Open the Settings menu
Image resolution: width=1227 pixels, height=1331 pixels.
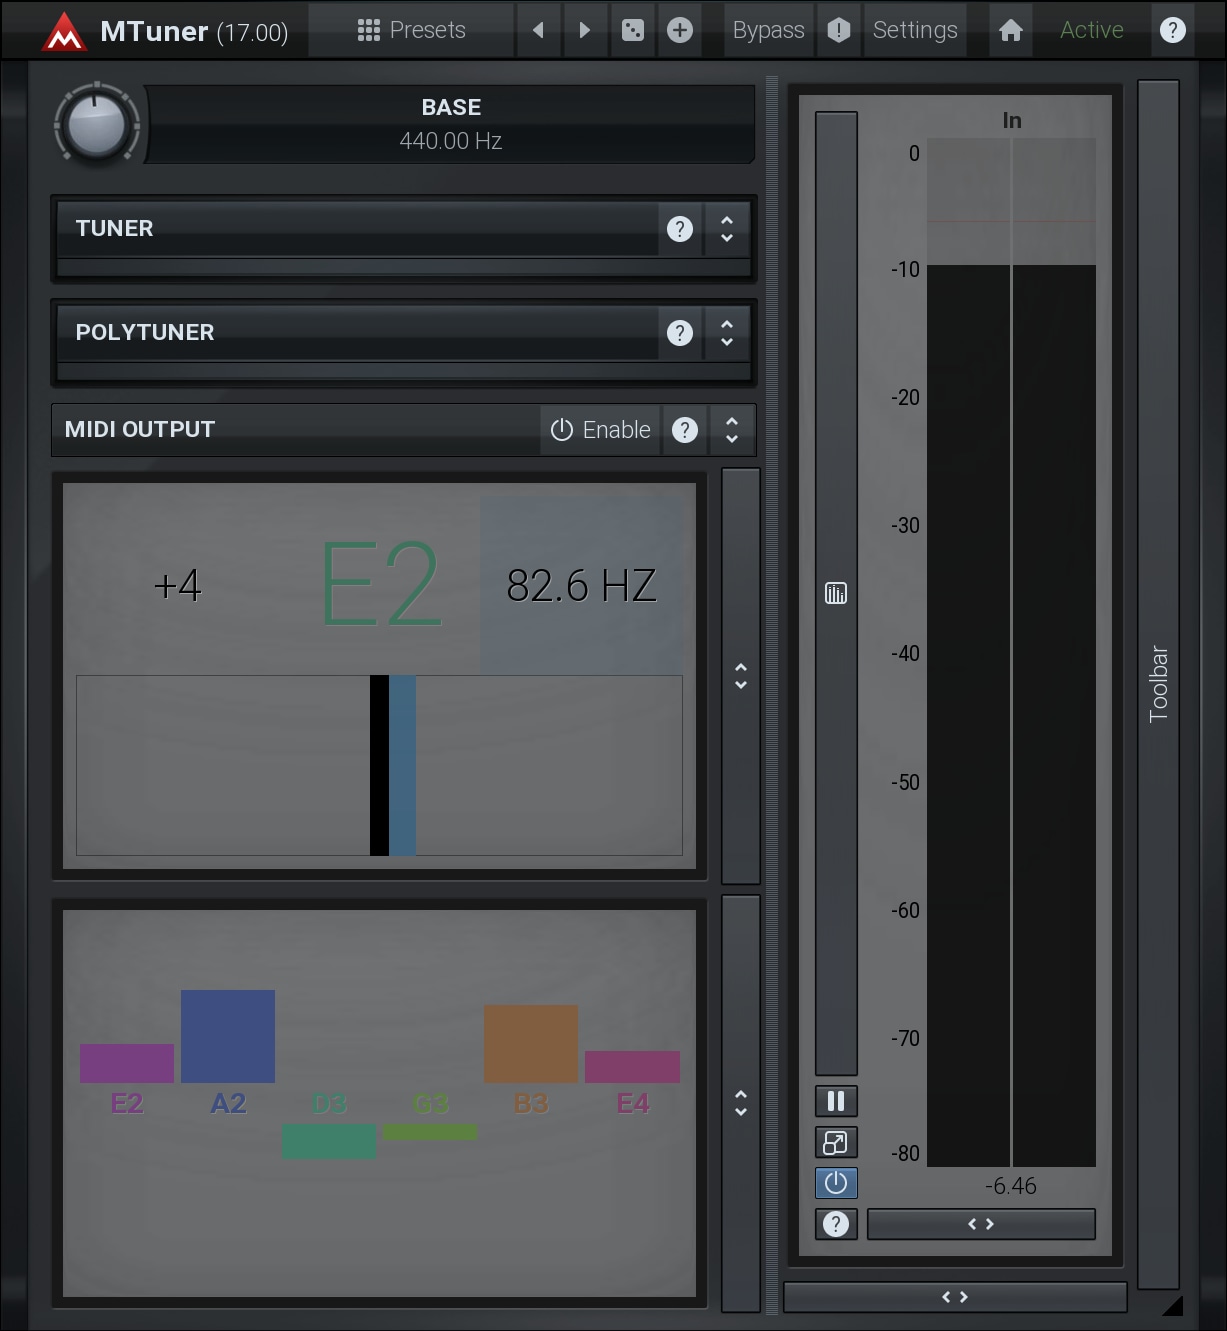(915, 30)
